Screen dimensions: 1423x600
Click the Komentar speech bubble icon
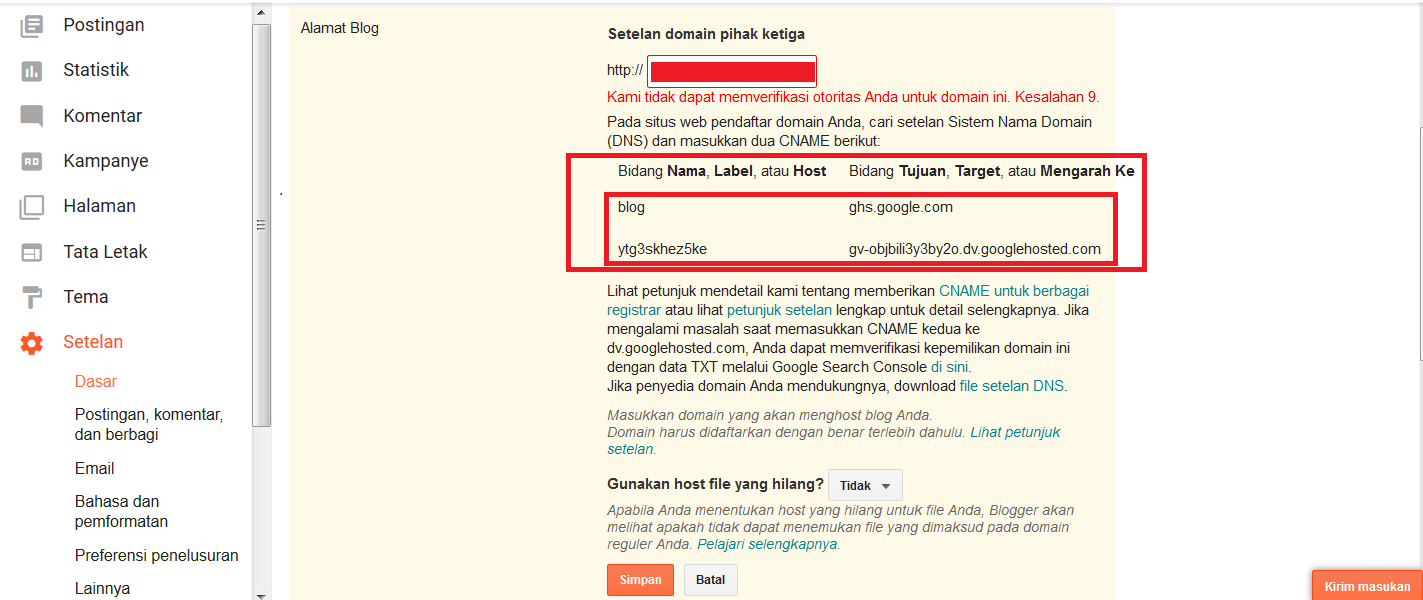[x=32, y=116]
